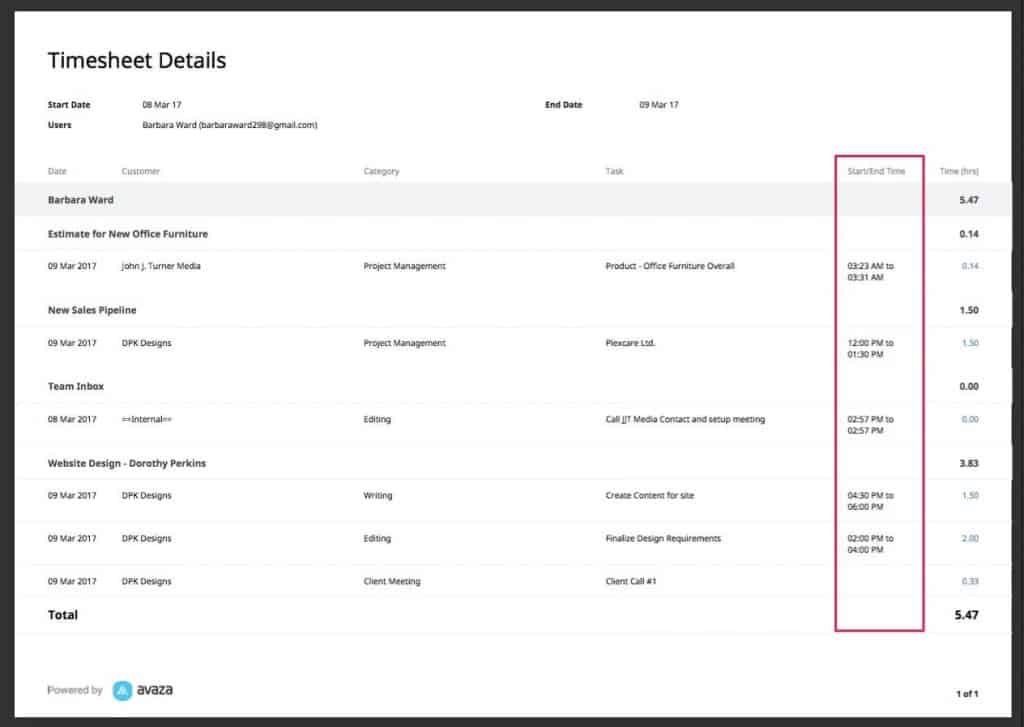Click the Team Inbox project heading
Image resolution: width=1024 pixels, height=727 pixels.
(76, 386)
